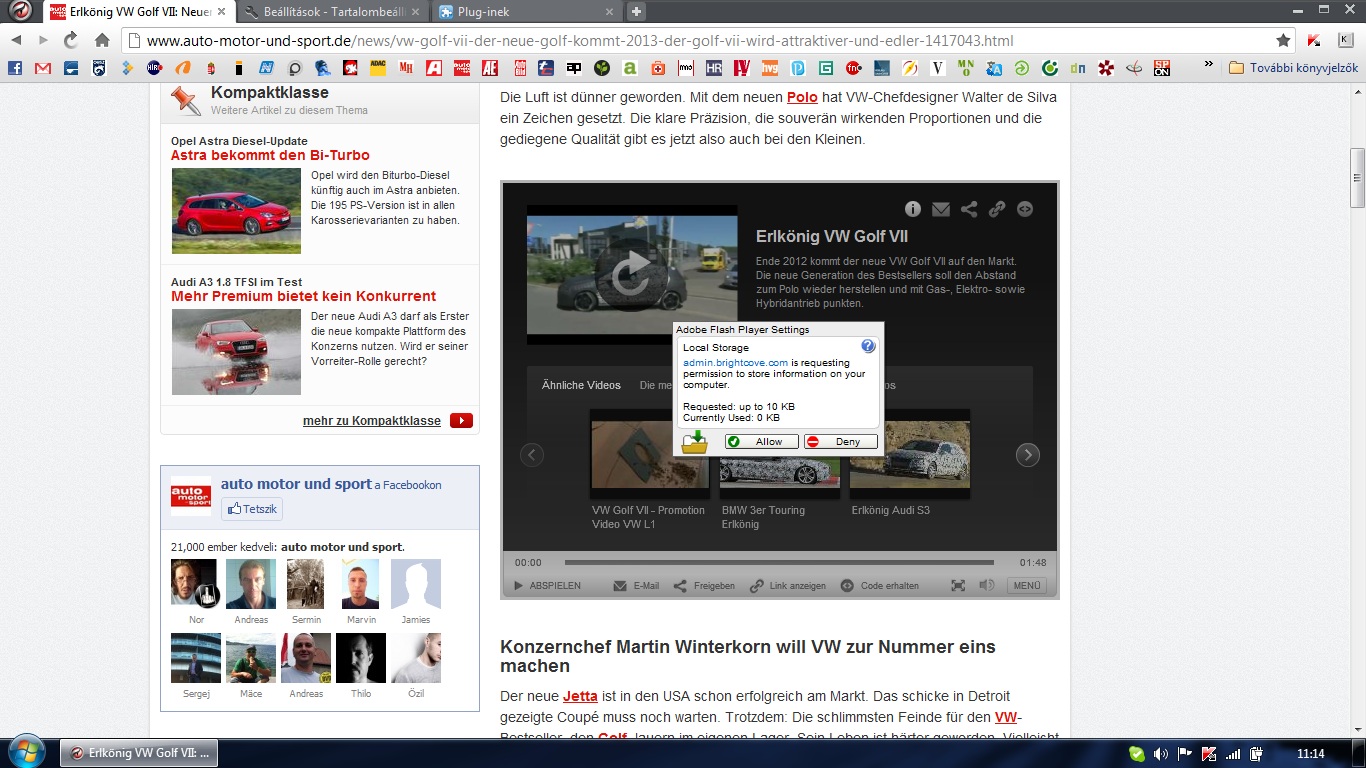Follow the Polo link in article
The image size is (1366, 768).
pyautogui.click(x=802, y=97)
